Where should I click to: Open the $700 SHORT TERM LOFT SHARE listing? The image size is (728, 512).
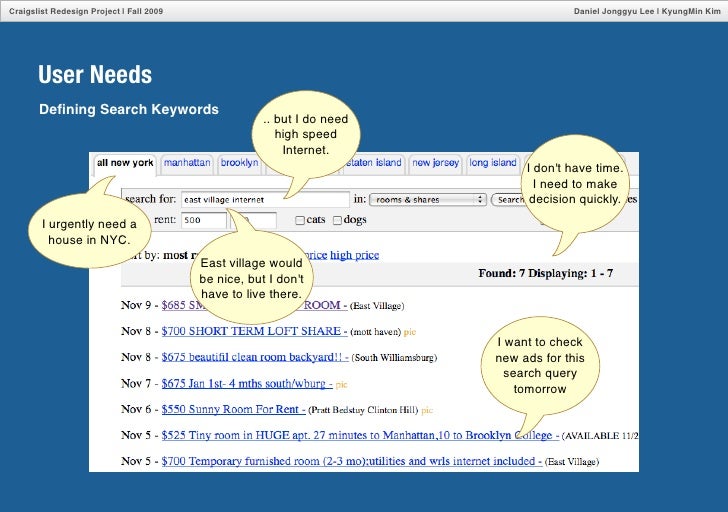254,331
